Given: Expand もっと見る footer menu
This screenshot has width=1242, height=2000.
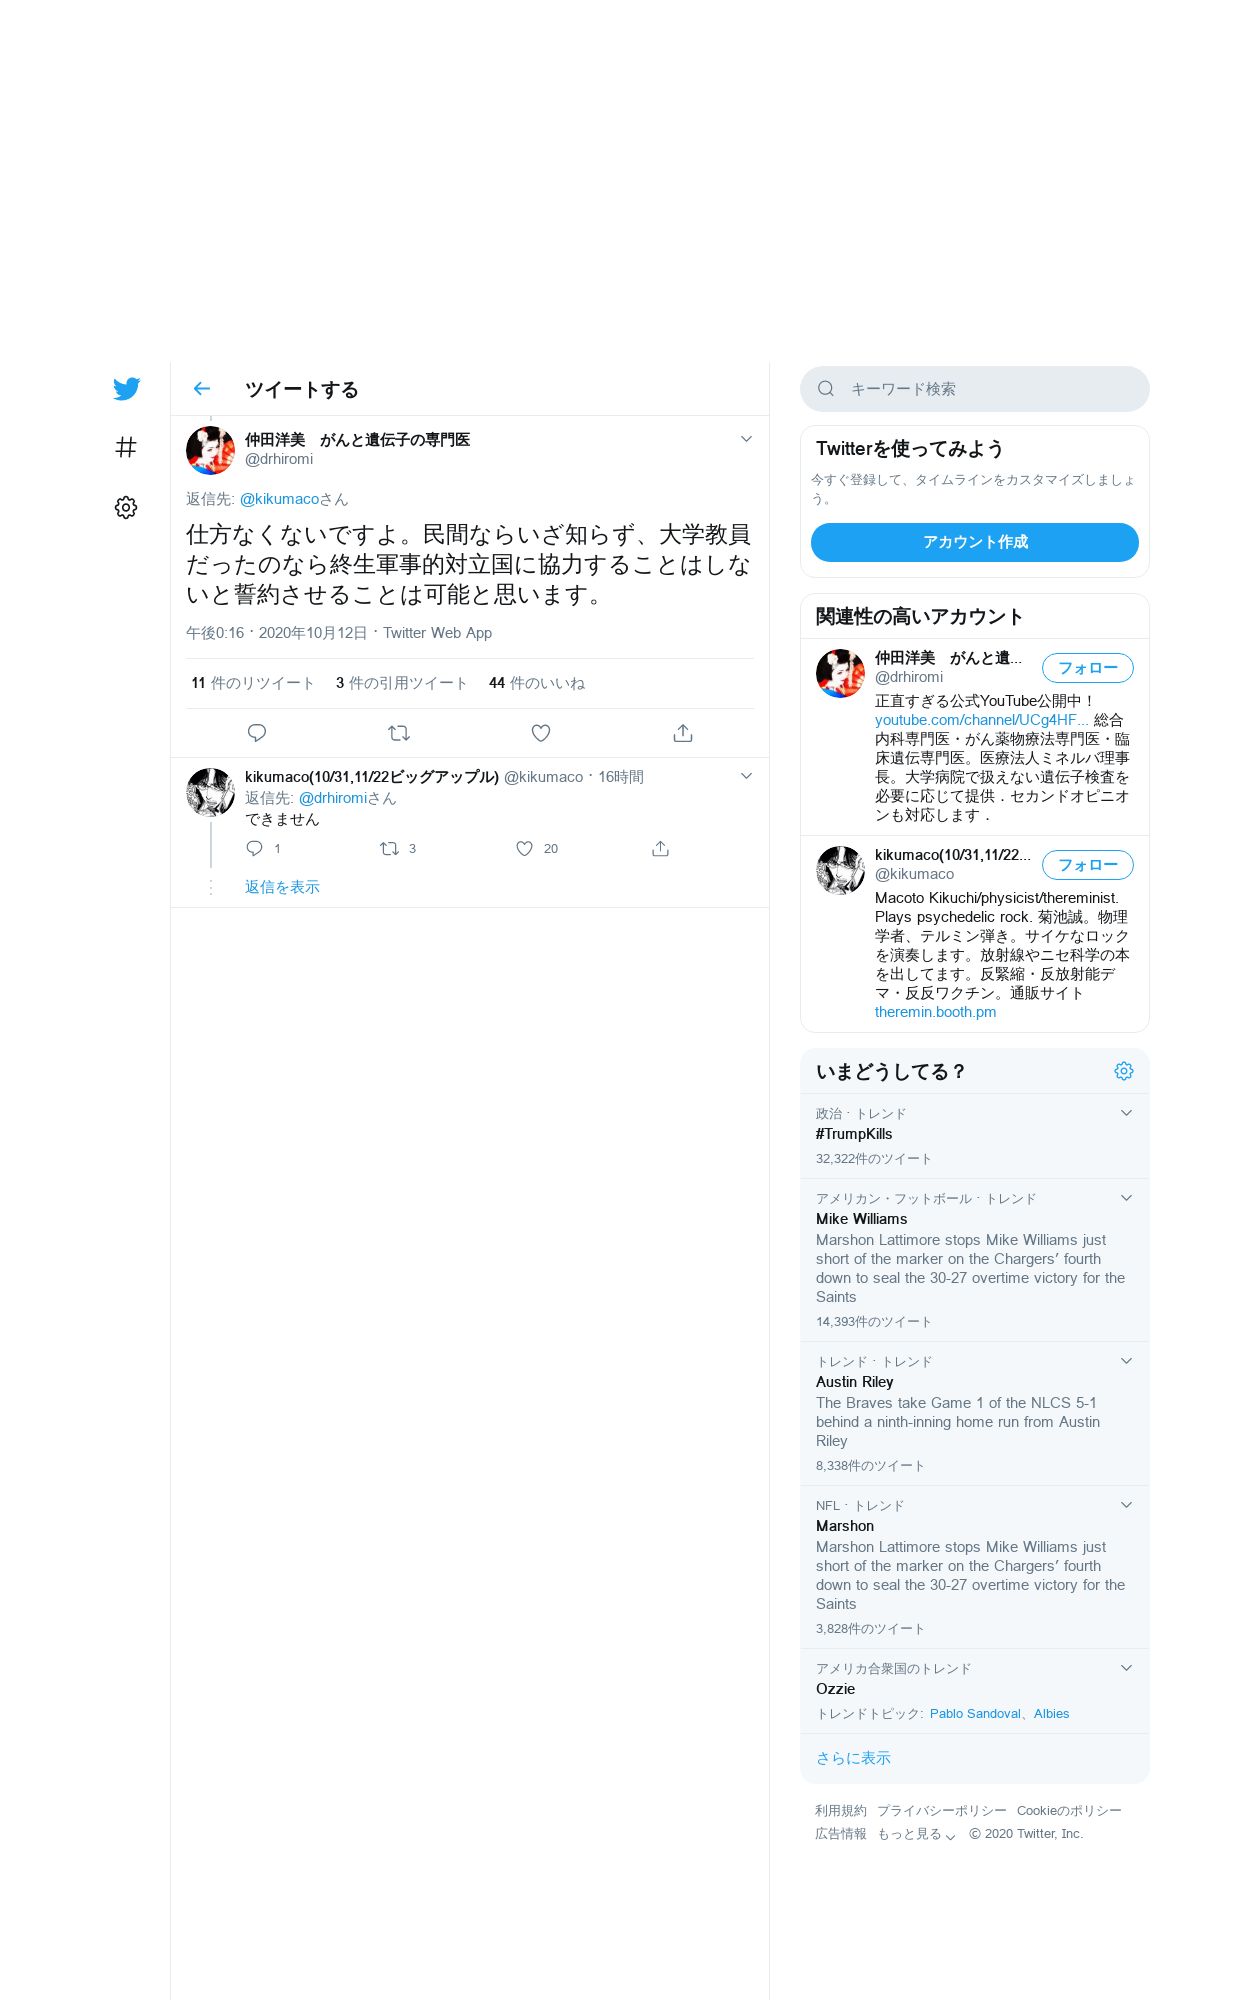Looking at the screenshot, I should click(x=917, y=1834).
